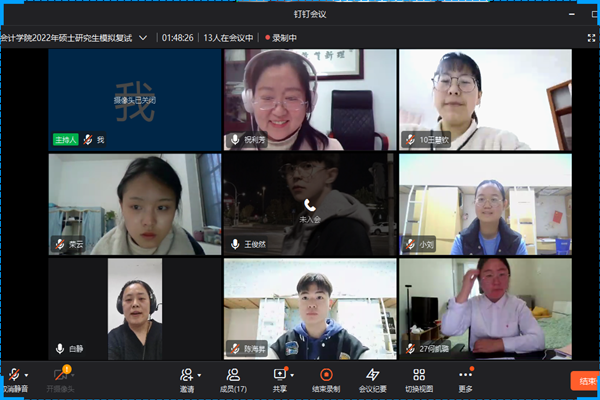Select 祝利芳's video tile

click(309, 99)
